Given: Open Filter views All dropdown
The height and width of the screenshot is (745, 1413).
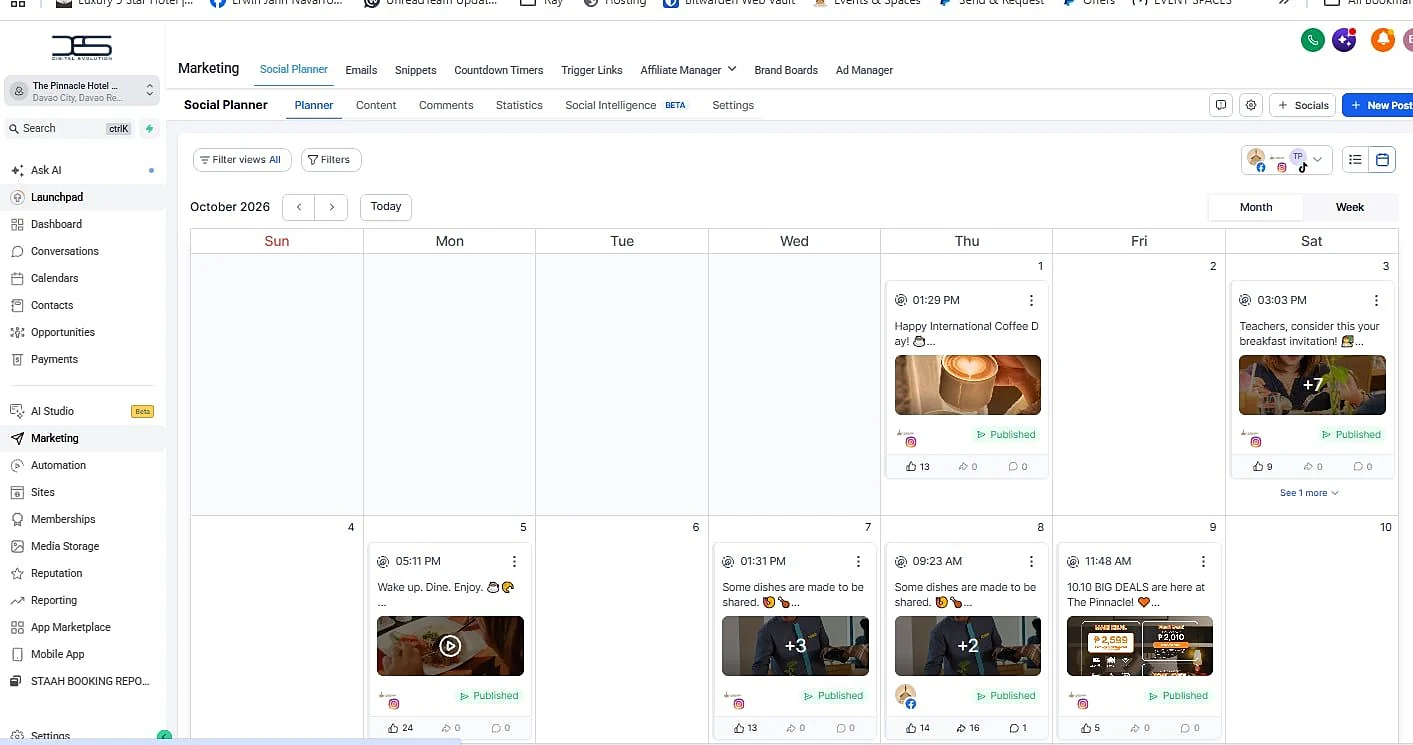Looking at the screenshot, I should coord(240,160).
